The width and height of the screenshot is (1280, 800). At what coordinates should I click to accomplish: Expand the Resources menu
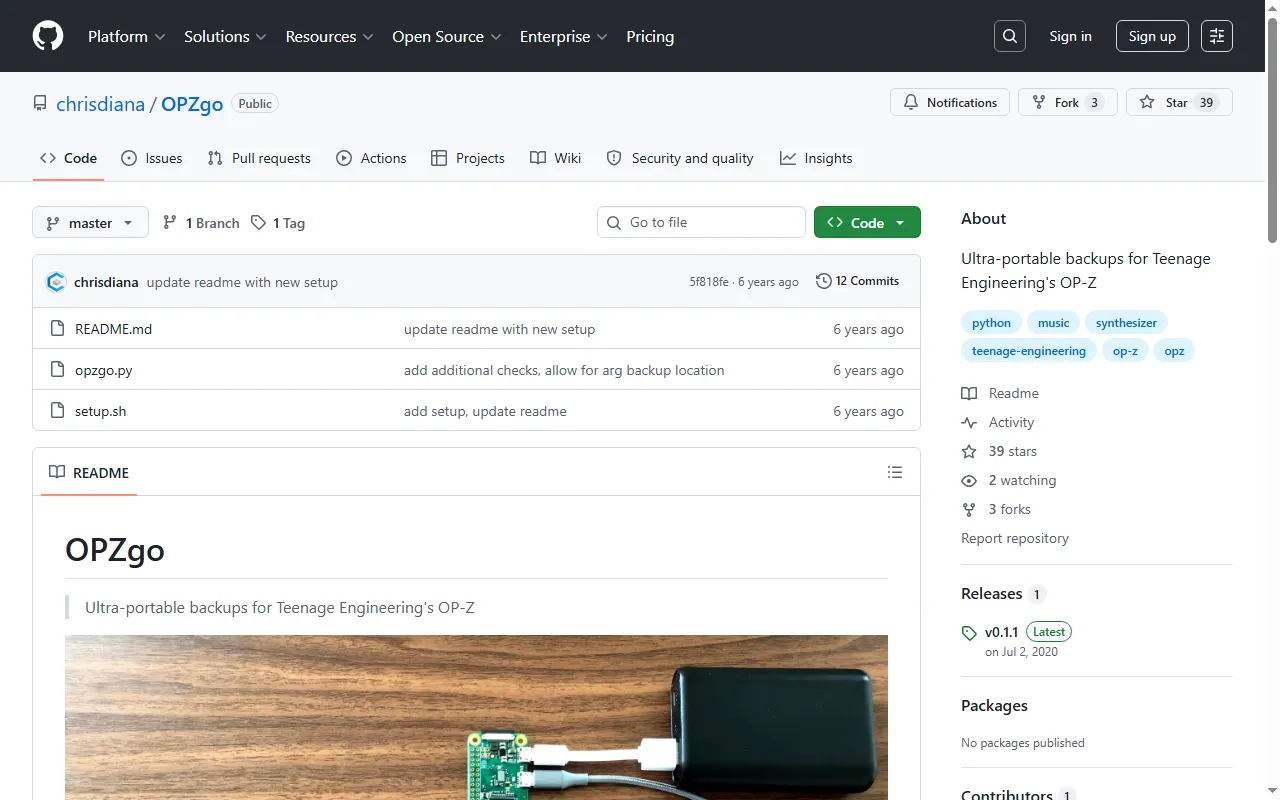[x=329, y=36]
